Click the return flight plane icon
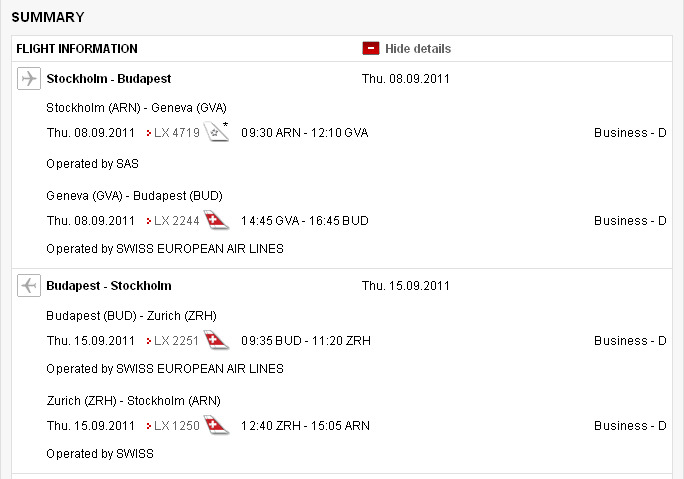Viewport: 684px width, 479px height. pyautogui.click(x=28, y=286)
